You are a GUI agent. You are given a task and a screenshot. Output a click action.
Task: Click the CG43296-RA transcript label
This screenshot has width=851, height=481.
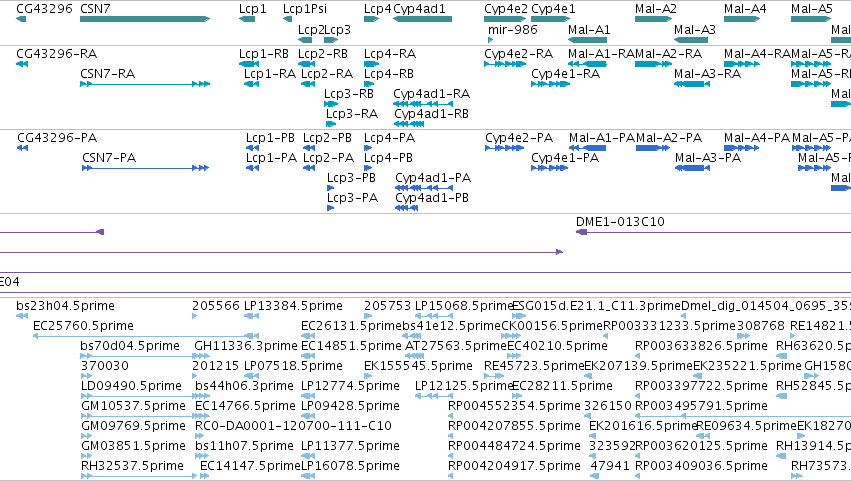click(57, 54)
